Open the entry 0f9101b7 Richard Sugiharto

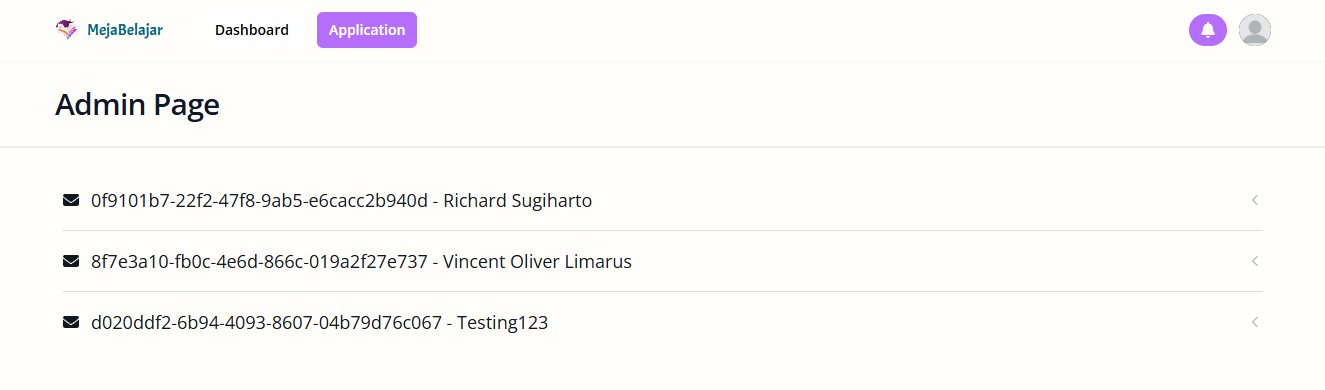663,200
